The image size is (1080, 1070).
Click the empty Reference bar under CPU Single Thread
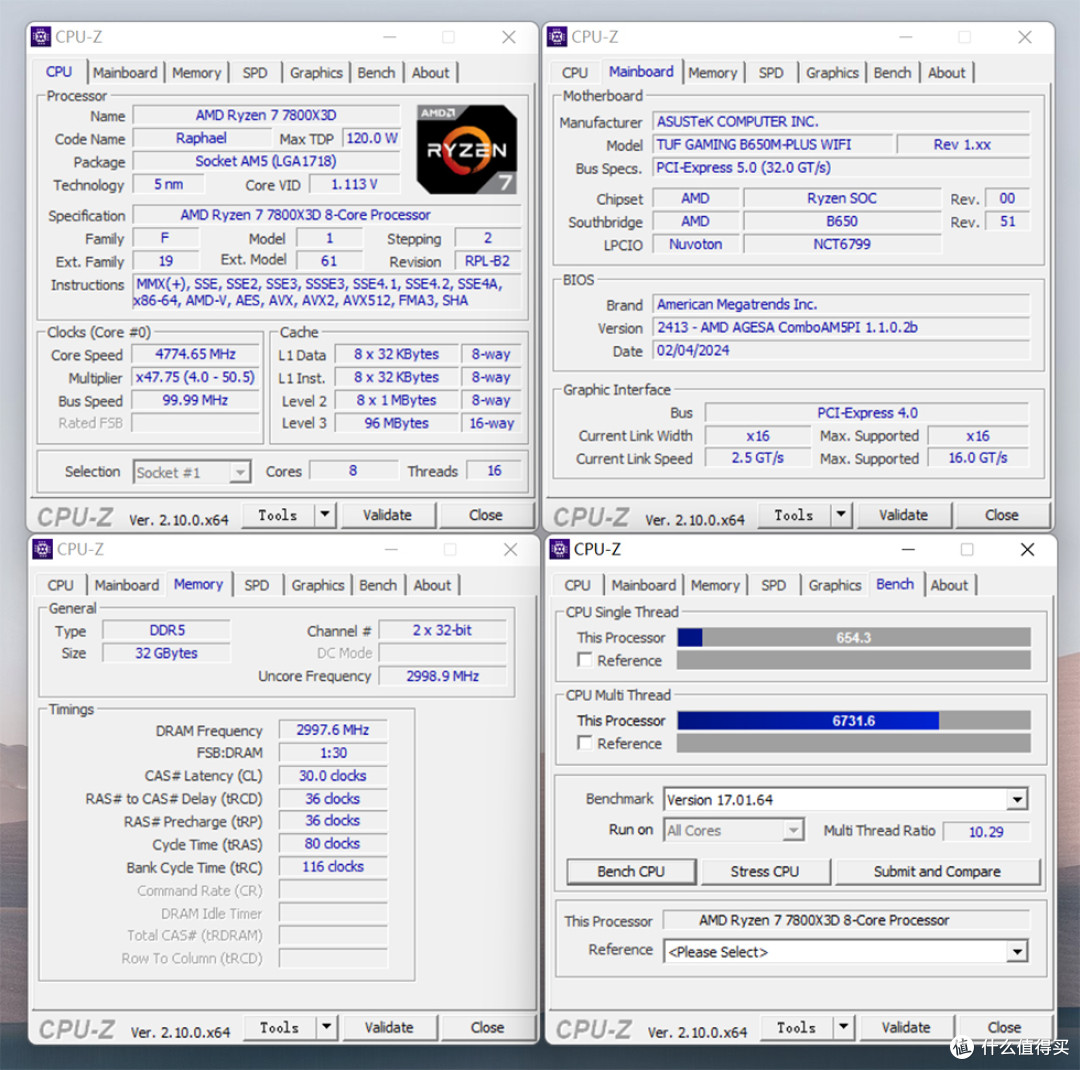click(x=853, y=660)
